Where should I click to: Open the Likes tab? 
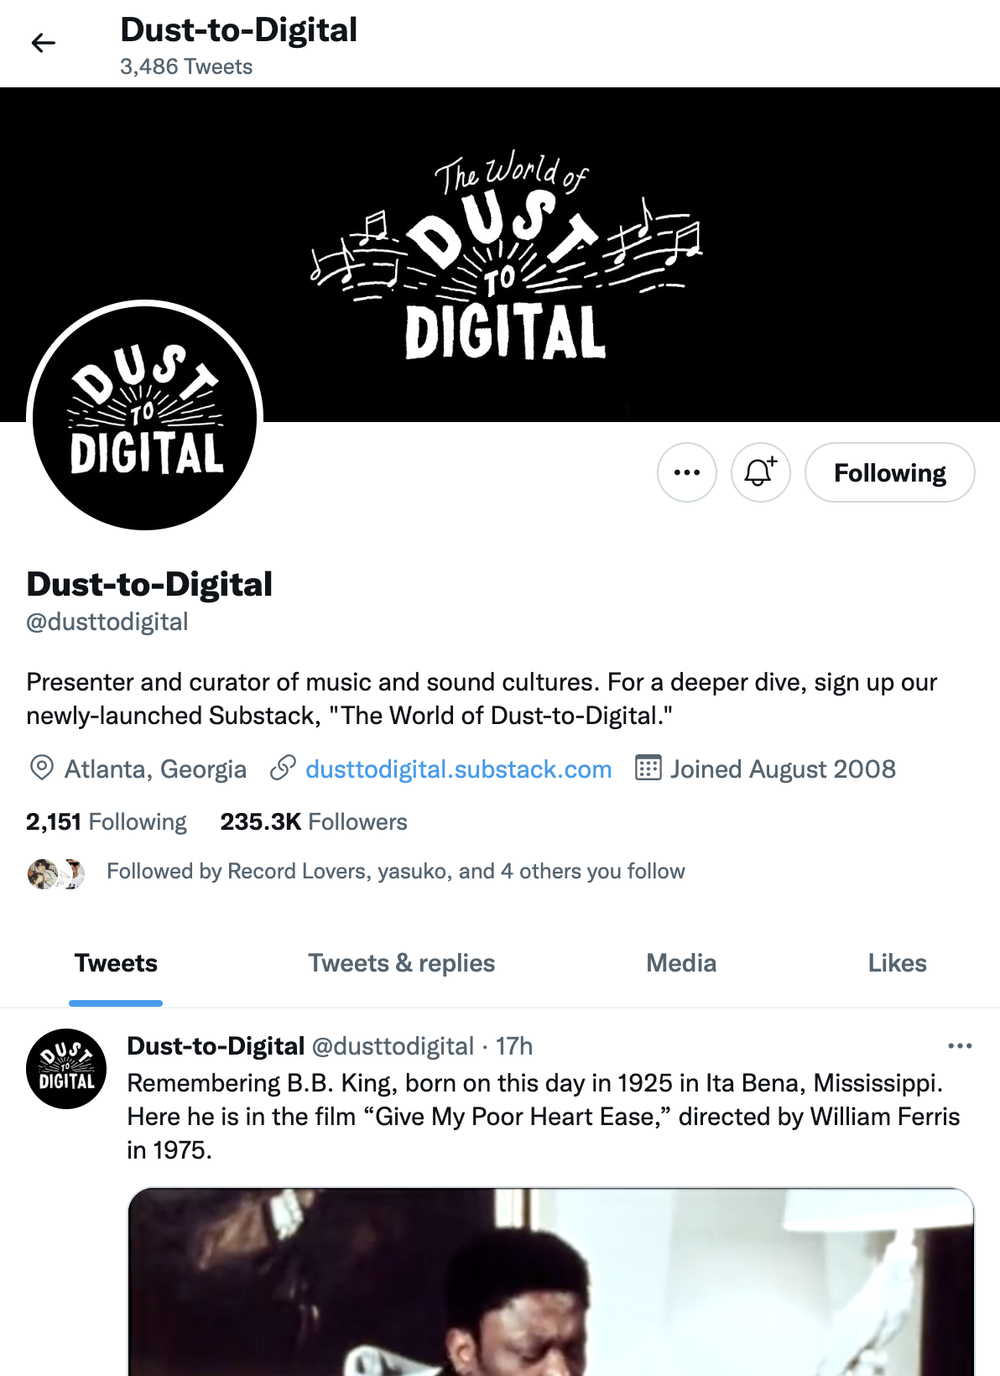897,963
